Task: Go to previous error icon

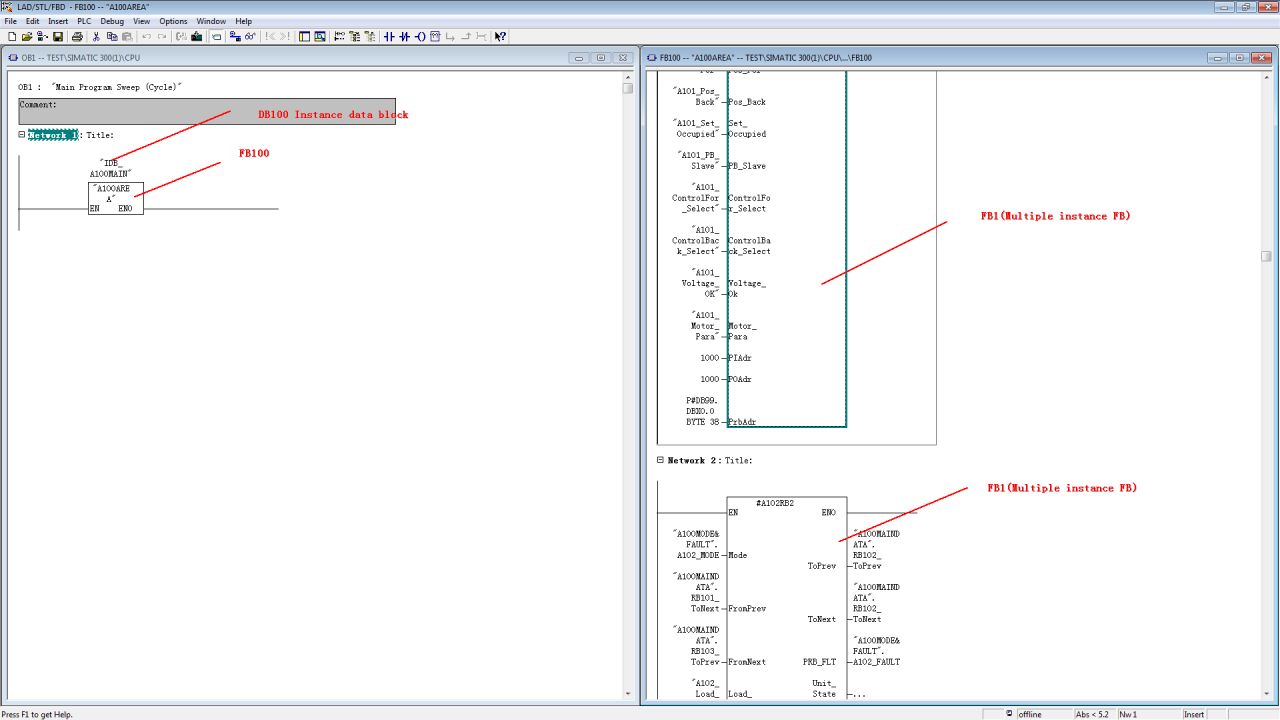Action: 268,36
